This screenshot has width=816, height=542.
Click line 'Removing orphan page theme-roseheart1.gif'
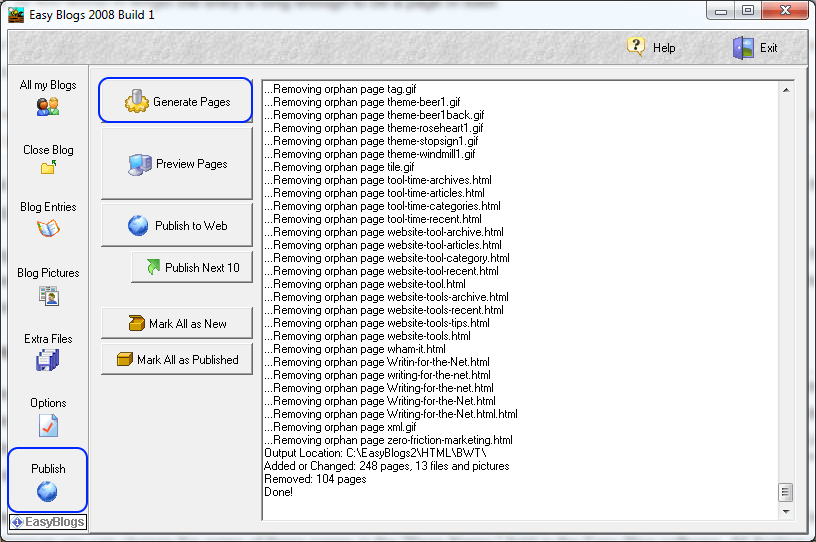pos(374,128)
